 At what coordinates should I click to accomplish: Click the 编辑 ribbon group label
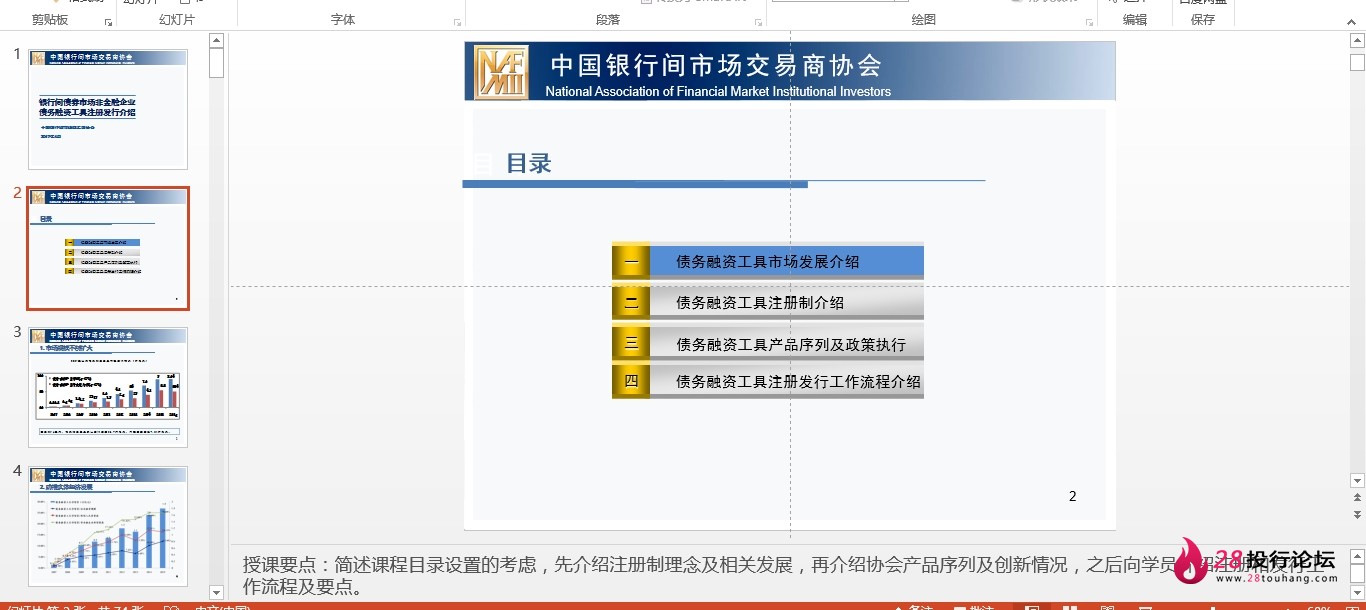[1135, 20]
